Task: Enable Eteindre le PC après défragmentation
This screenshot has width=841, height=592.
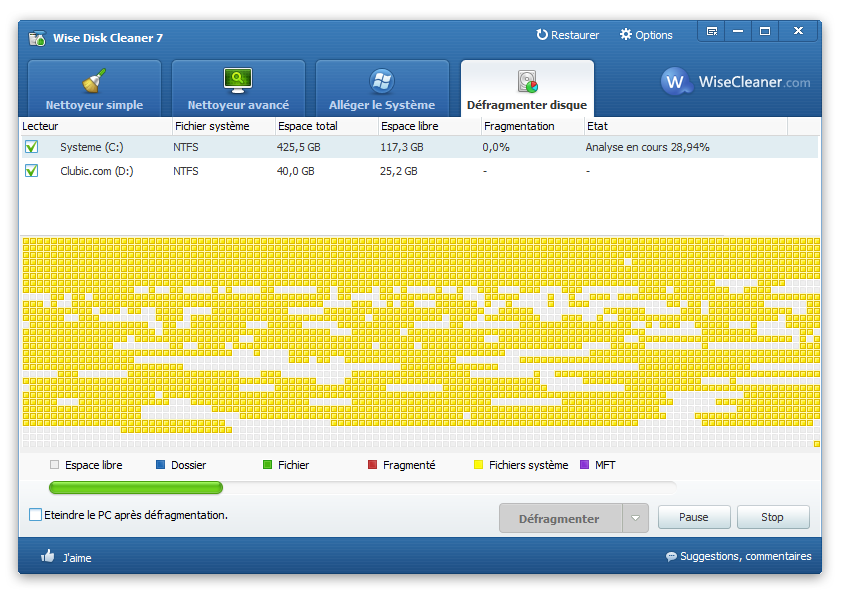Action: coord(36,515)
